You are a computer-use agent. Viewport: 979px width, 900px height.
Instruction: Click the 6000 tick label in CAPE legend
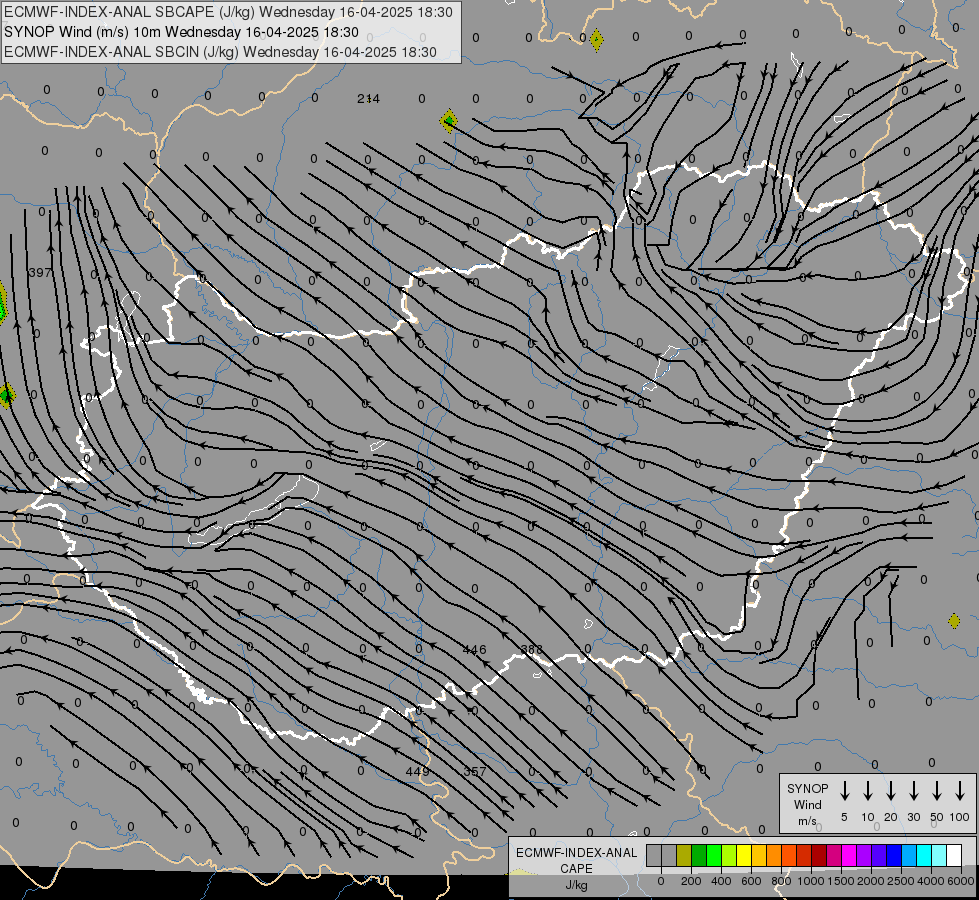tap(961, 881)
